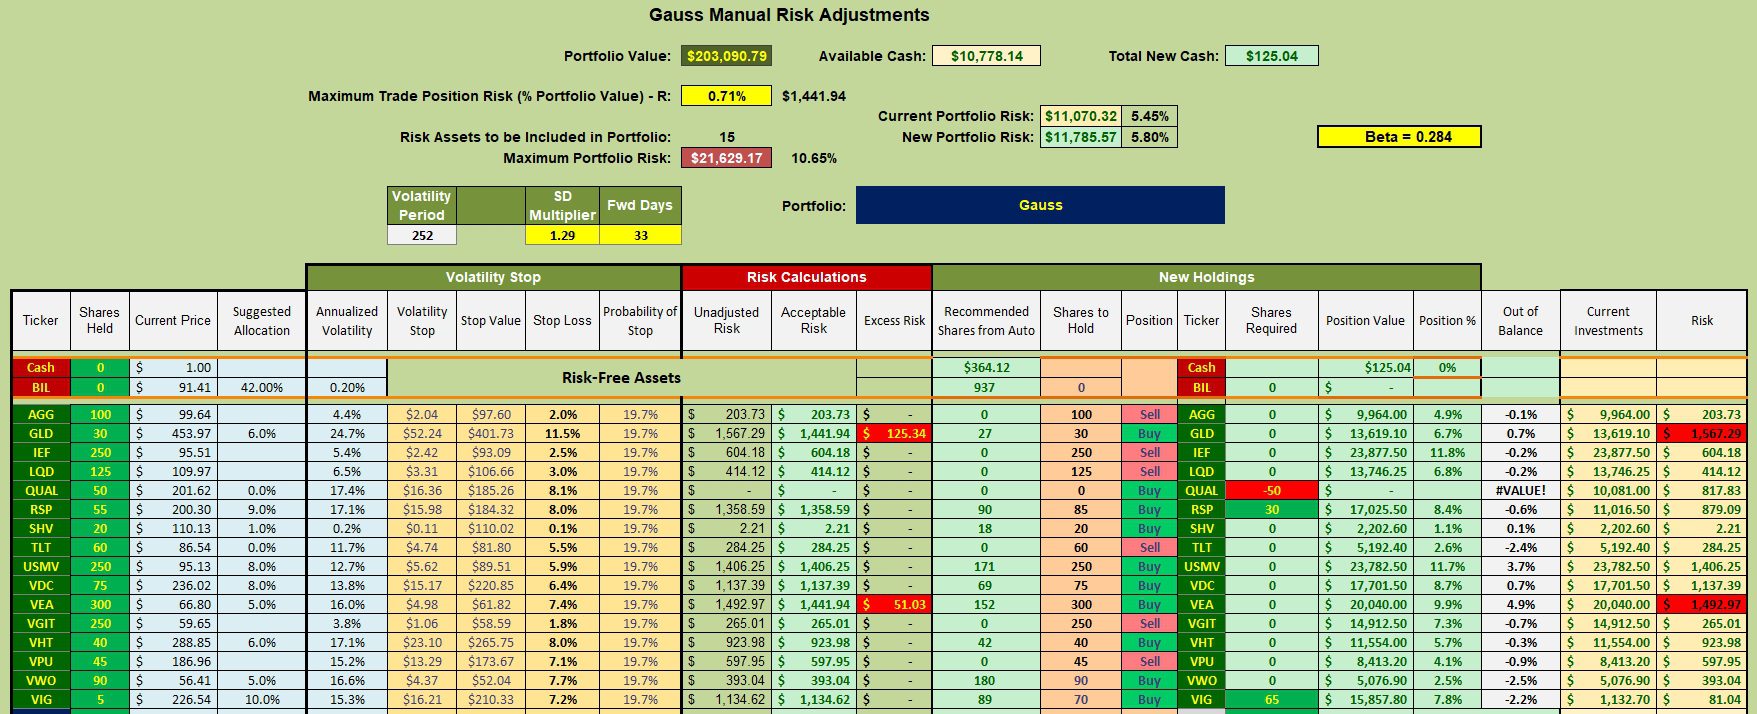Click the Volatility Stop section header
The image size is (1757, 714).
493,277
